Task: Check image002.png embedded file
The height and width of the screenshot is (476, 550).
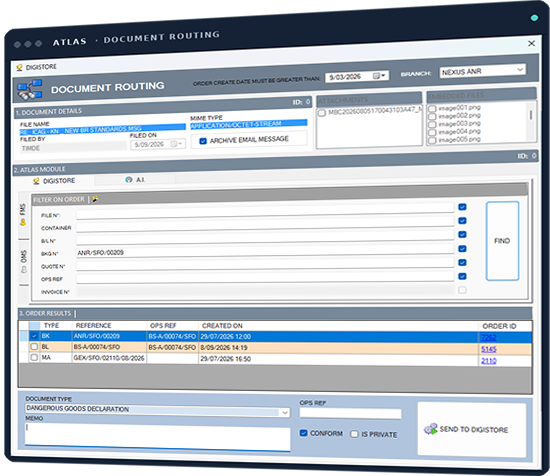Action: (x=432, y=116)
